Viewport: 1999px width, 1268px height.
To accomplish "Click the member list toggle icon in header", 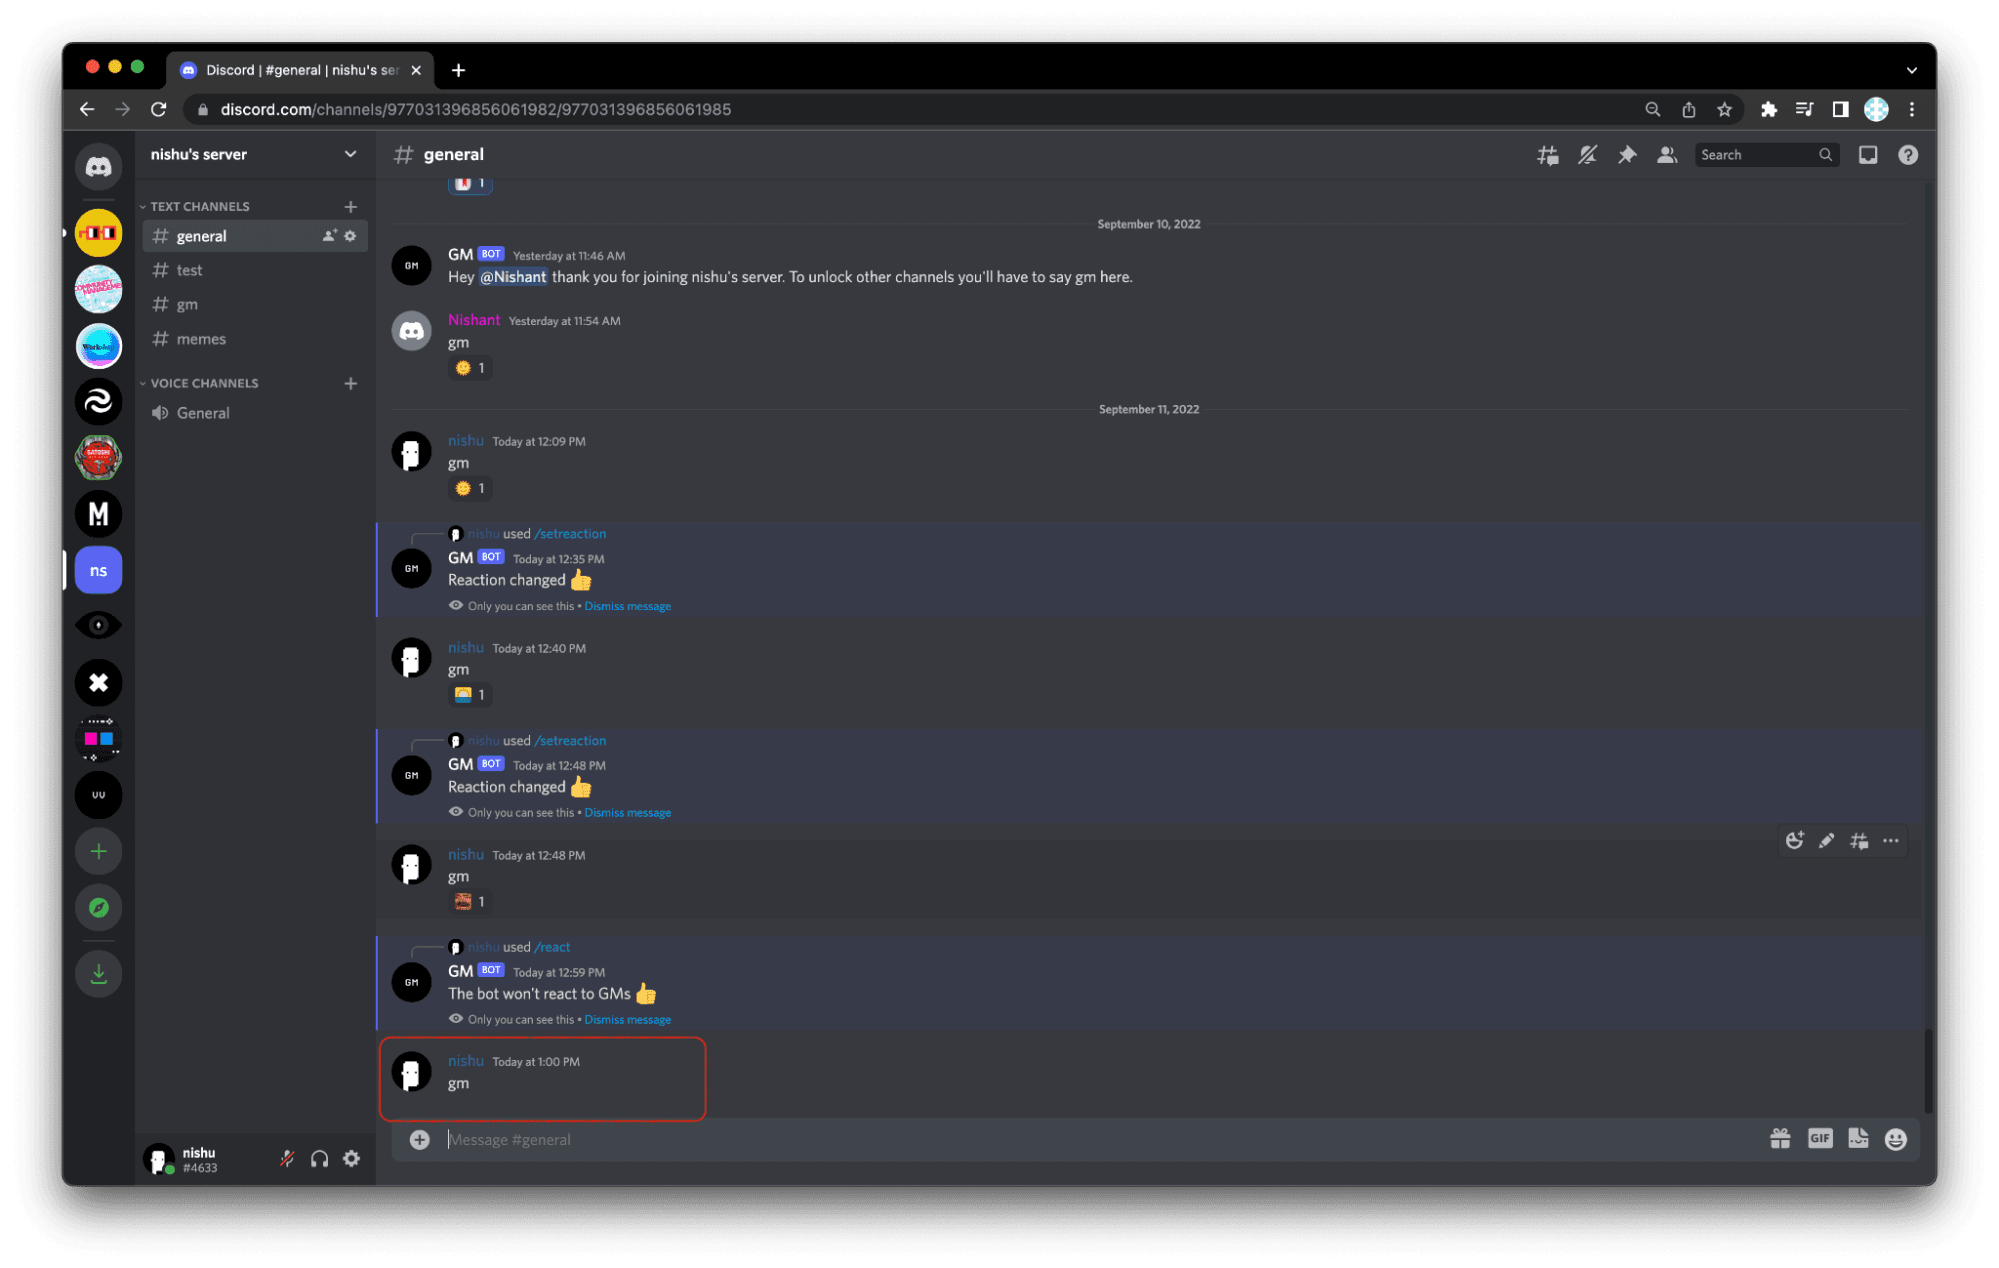I will (1668, 154).
